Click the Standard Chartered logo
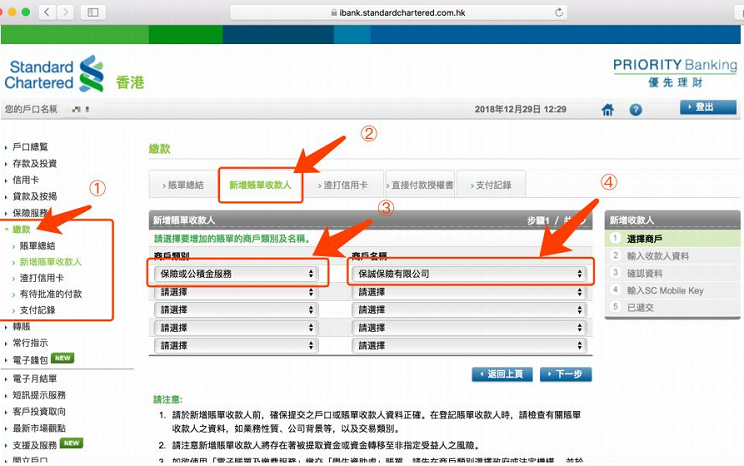Screen dimensions: 744x466 54,74
